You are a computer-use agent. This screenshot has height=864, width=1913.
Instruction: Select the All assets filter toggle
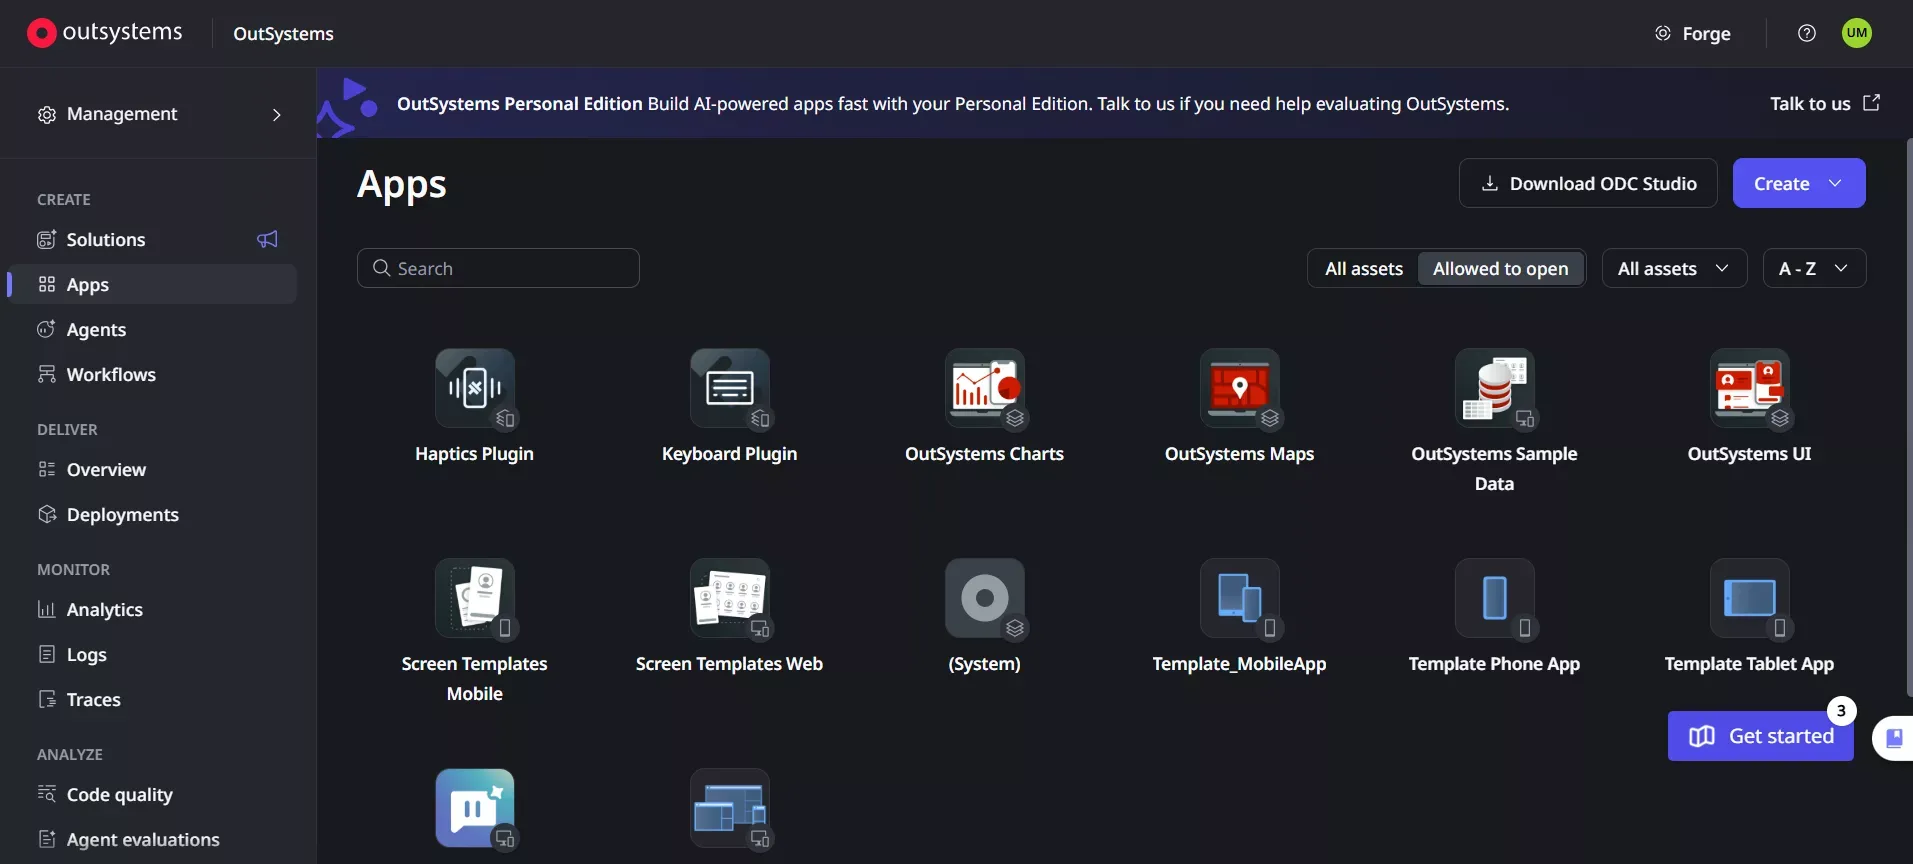(x=1364, y=268)
